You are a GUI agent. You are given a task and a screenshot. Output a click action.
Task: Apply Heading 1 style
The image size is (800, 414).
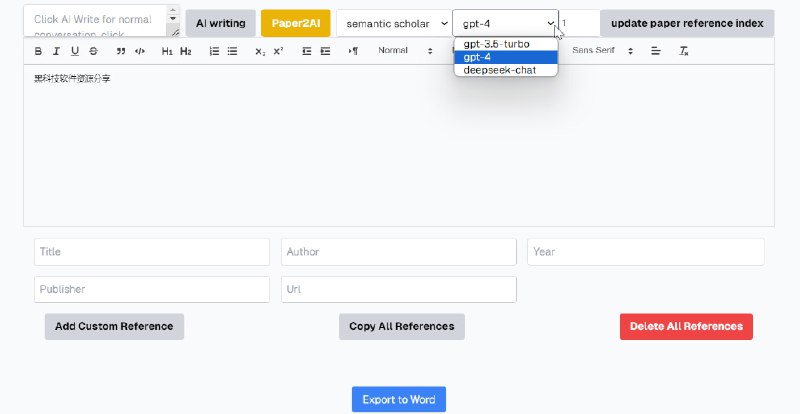167,51
